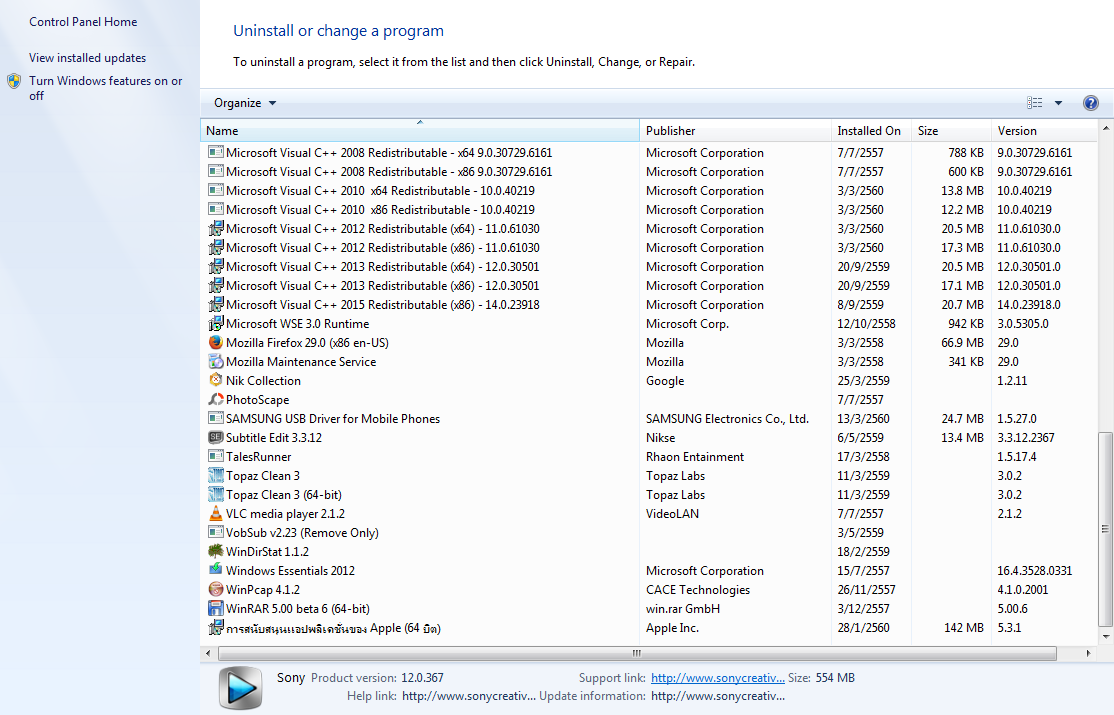Click the Sony product thumbnail in details pane
This screenshot has height=715, width=1114.
click(x=240, y=688)
